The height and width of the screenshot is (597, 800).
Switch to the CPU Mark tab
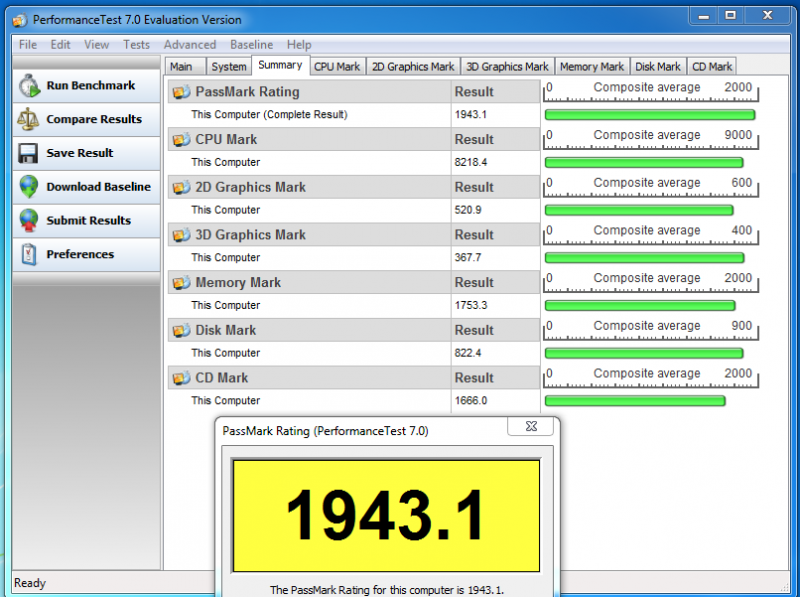coord(337,66)
